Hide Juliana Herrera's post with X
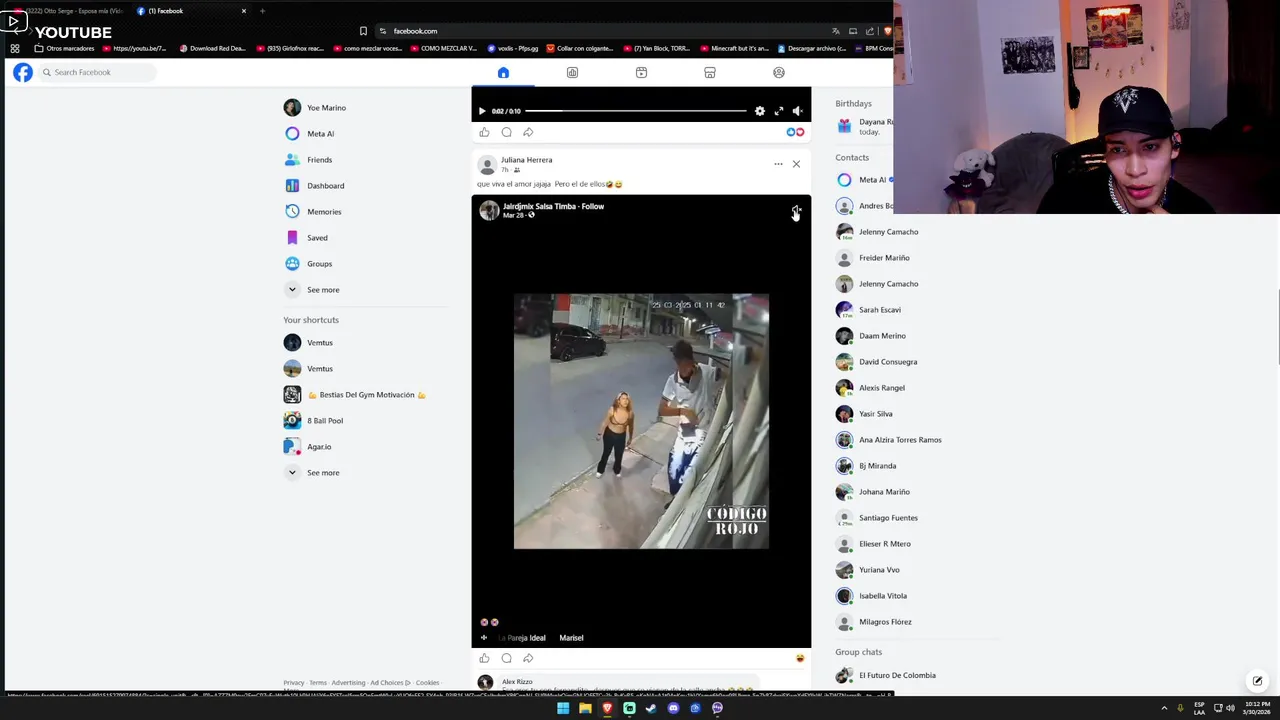This screenshot has height=720, width=1280. click(796, 164)
